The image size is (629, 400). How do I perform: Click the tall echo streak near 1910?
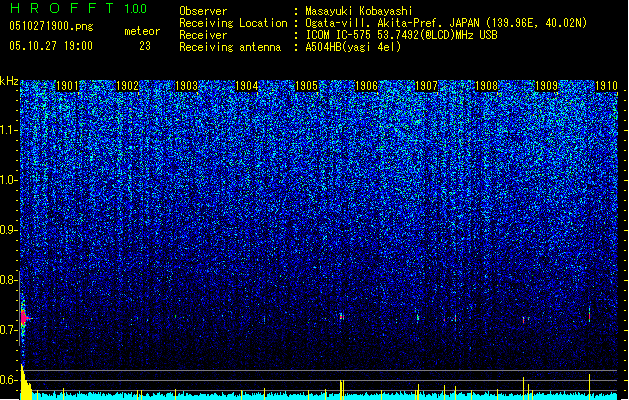[x=589, y=315]
